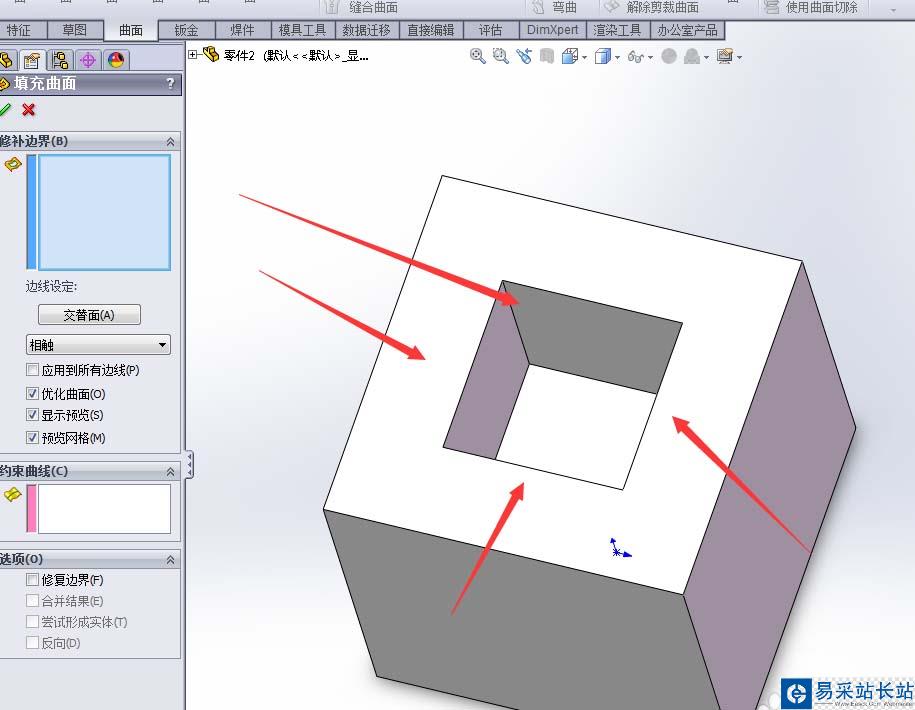The width and height of the screenshot is (915, 710).
Task: Switch to the 焊件 tab
Action: pyautogui.click(x=243, y=30)
